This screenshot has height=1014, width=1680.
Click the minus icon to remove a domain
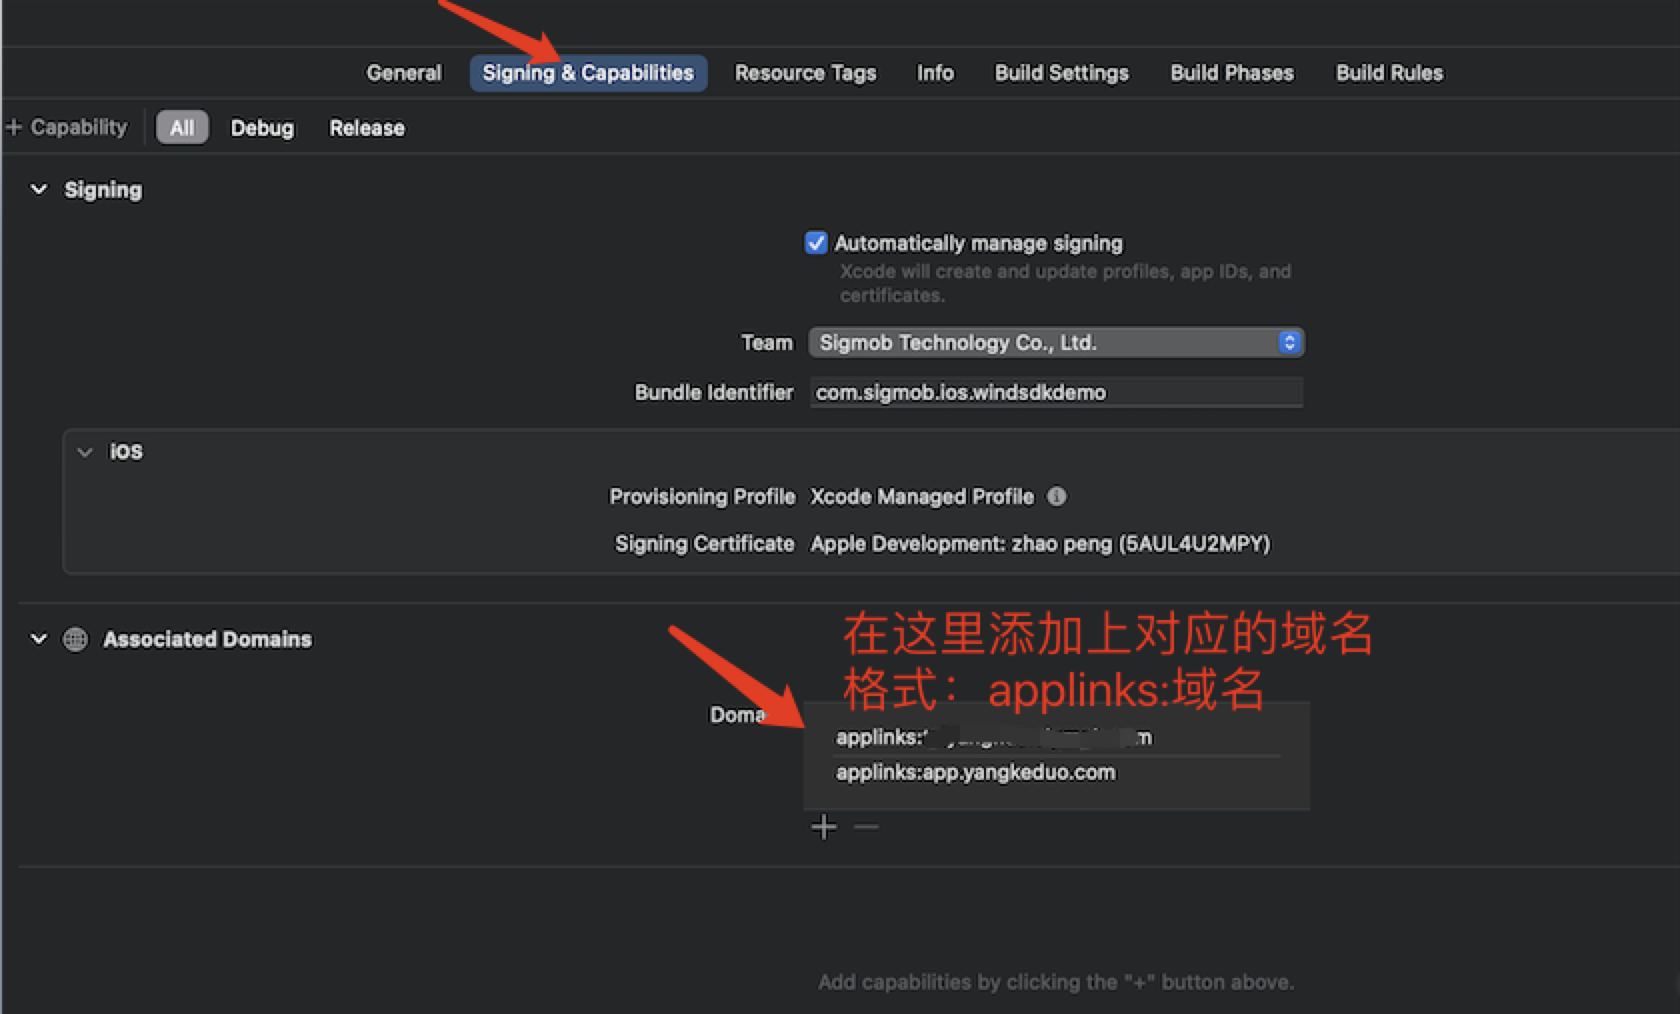866,827
